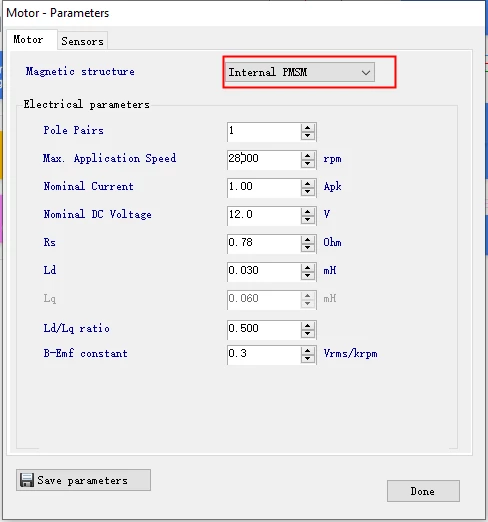Decrease Nominal DC Voltage value
Screen dimensions: 488x522
[x=308, y=220]
